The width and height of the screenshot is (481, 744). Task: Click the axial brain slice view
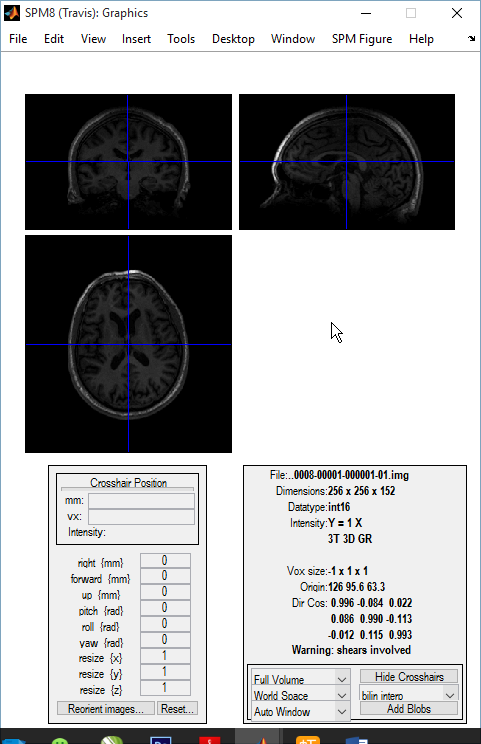pos(129,344)
